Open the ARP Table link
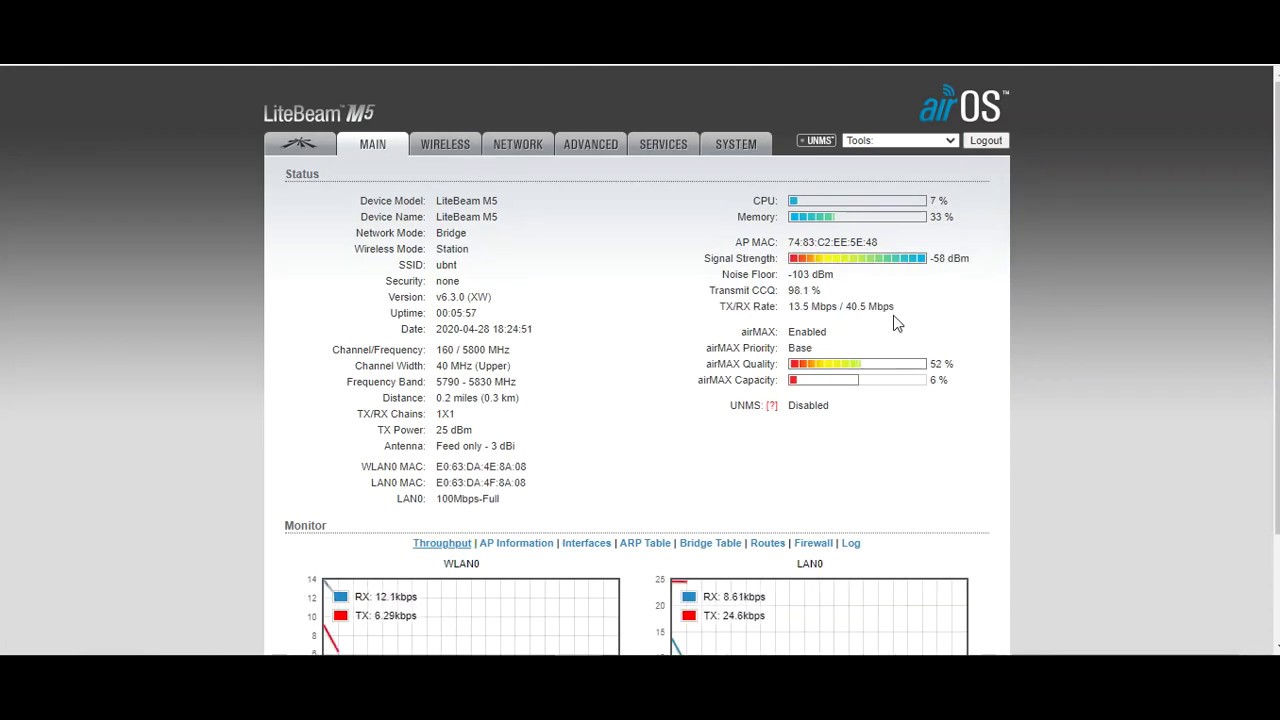Screen dimensions: 1280x720 [x=645, y=544]
